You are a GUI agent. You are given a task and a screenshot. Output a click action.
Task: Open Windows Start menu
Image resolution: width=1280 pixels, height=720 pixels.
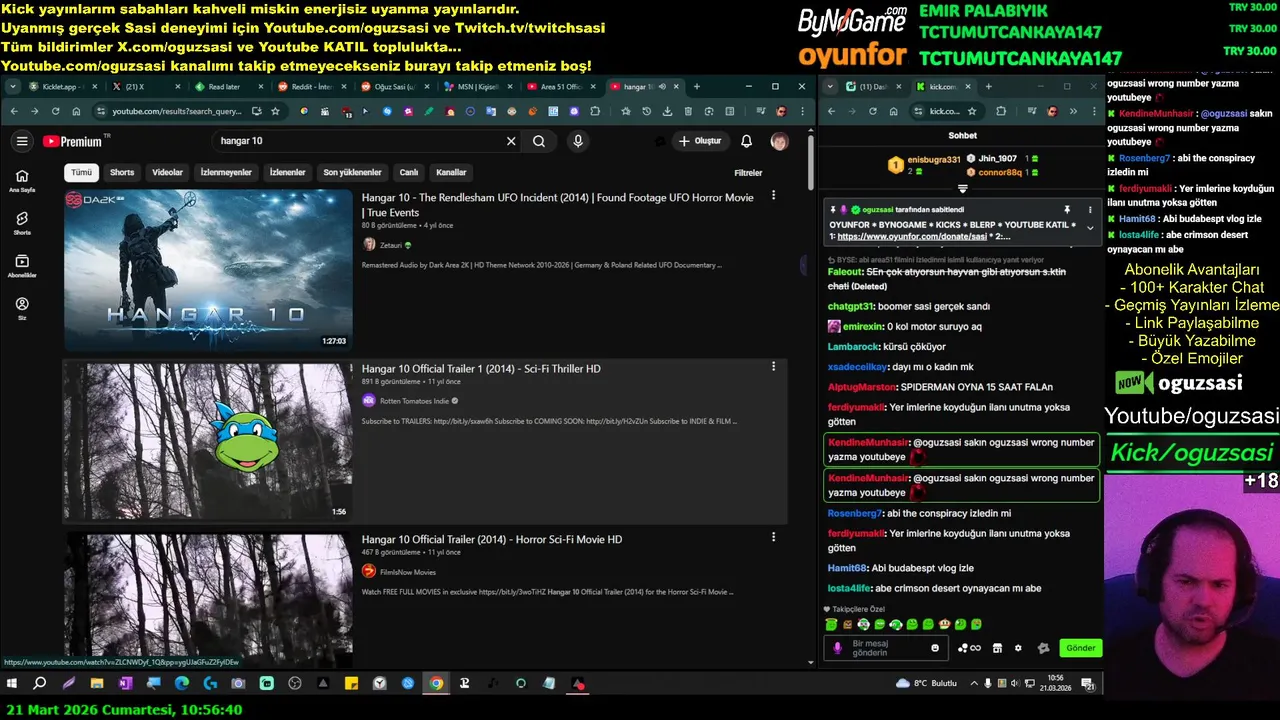pos(12,684)
